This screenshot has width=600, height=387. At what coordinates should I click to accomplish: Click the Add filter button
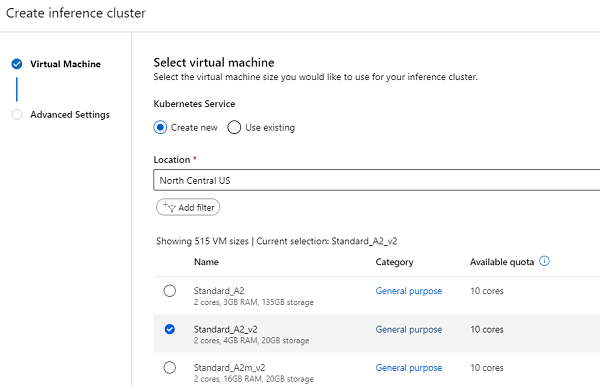point(188,207)
